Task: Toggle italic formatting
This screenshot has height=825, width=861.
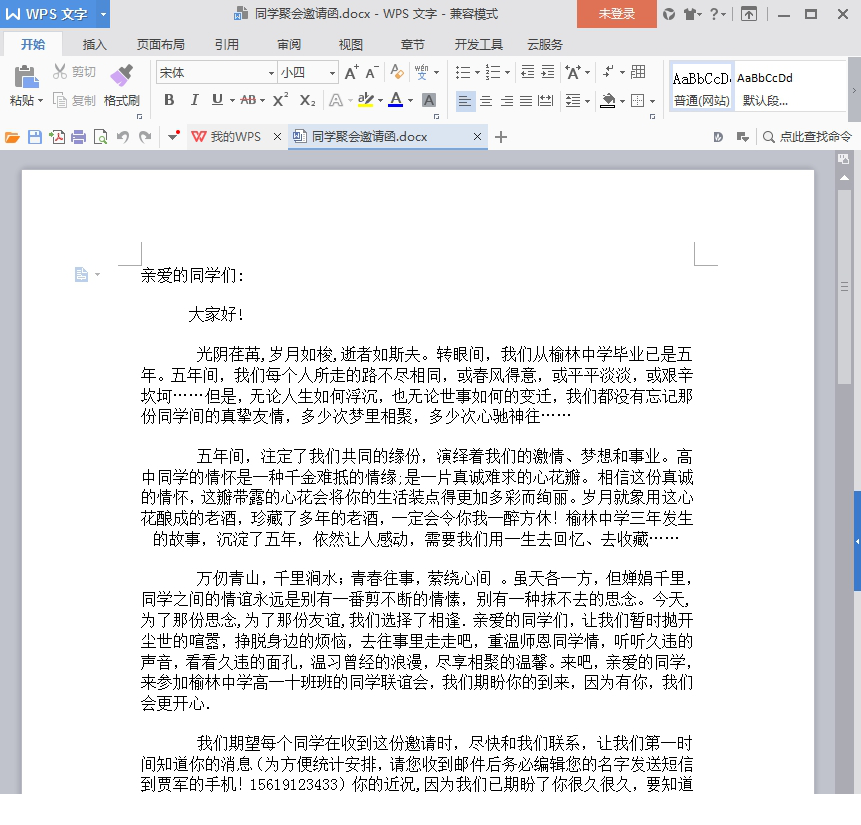Action: [x=194, y=100]
